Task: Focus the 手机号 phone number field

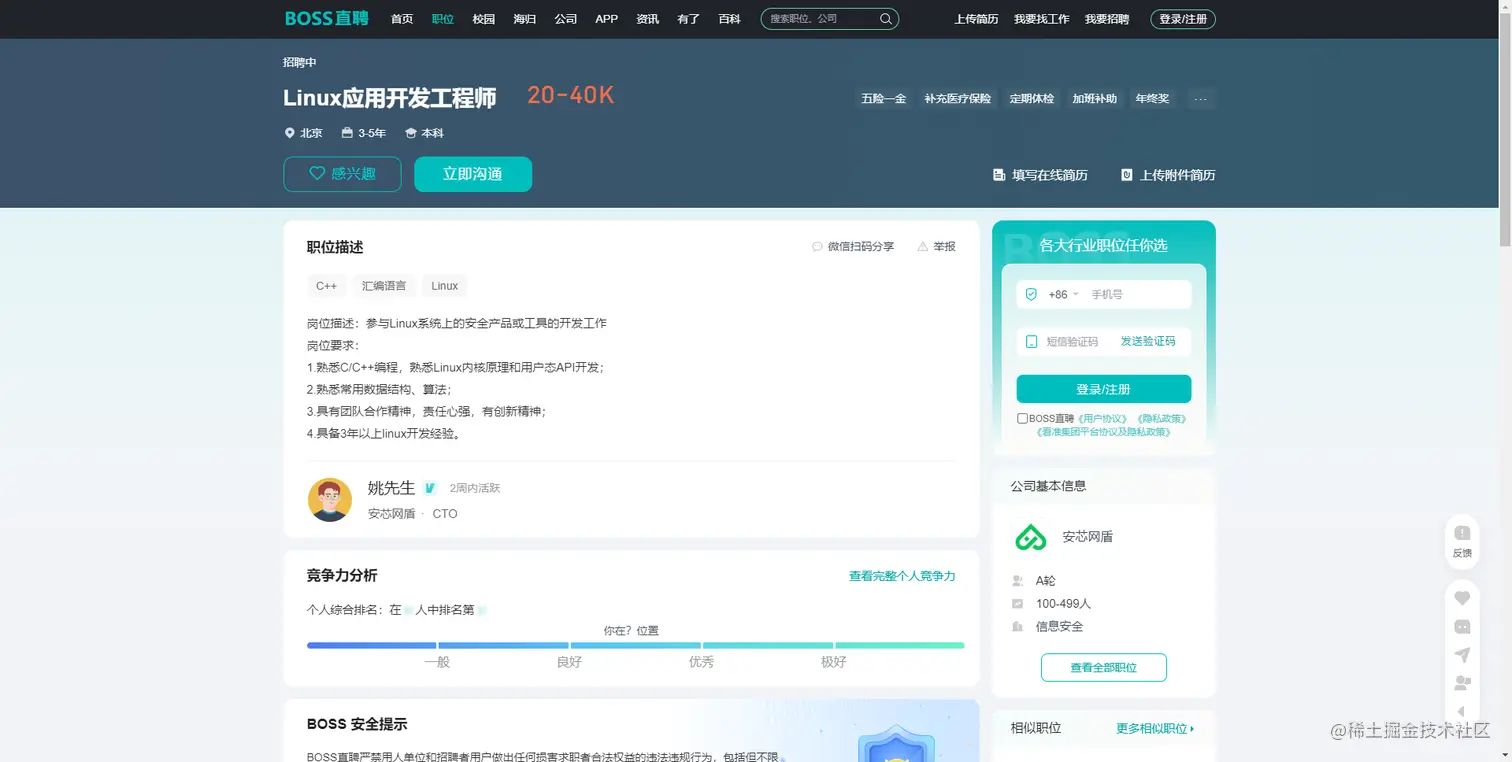Action: (x=1138, y=295)
